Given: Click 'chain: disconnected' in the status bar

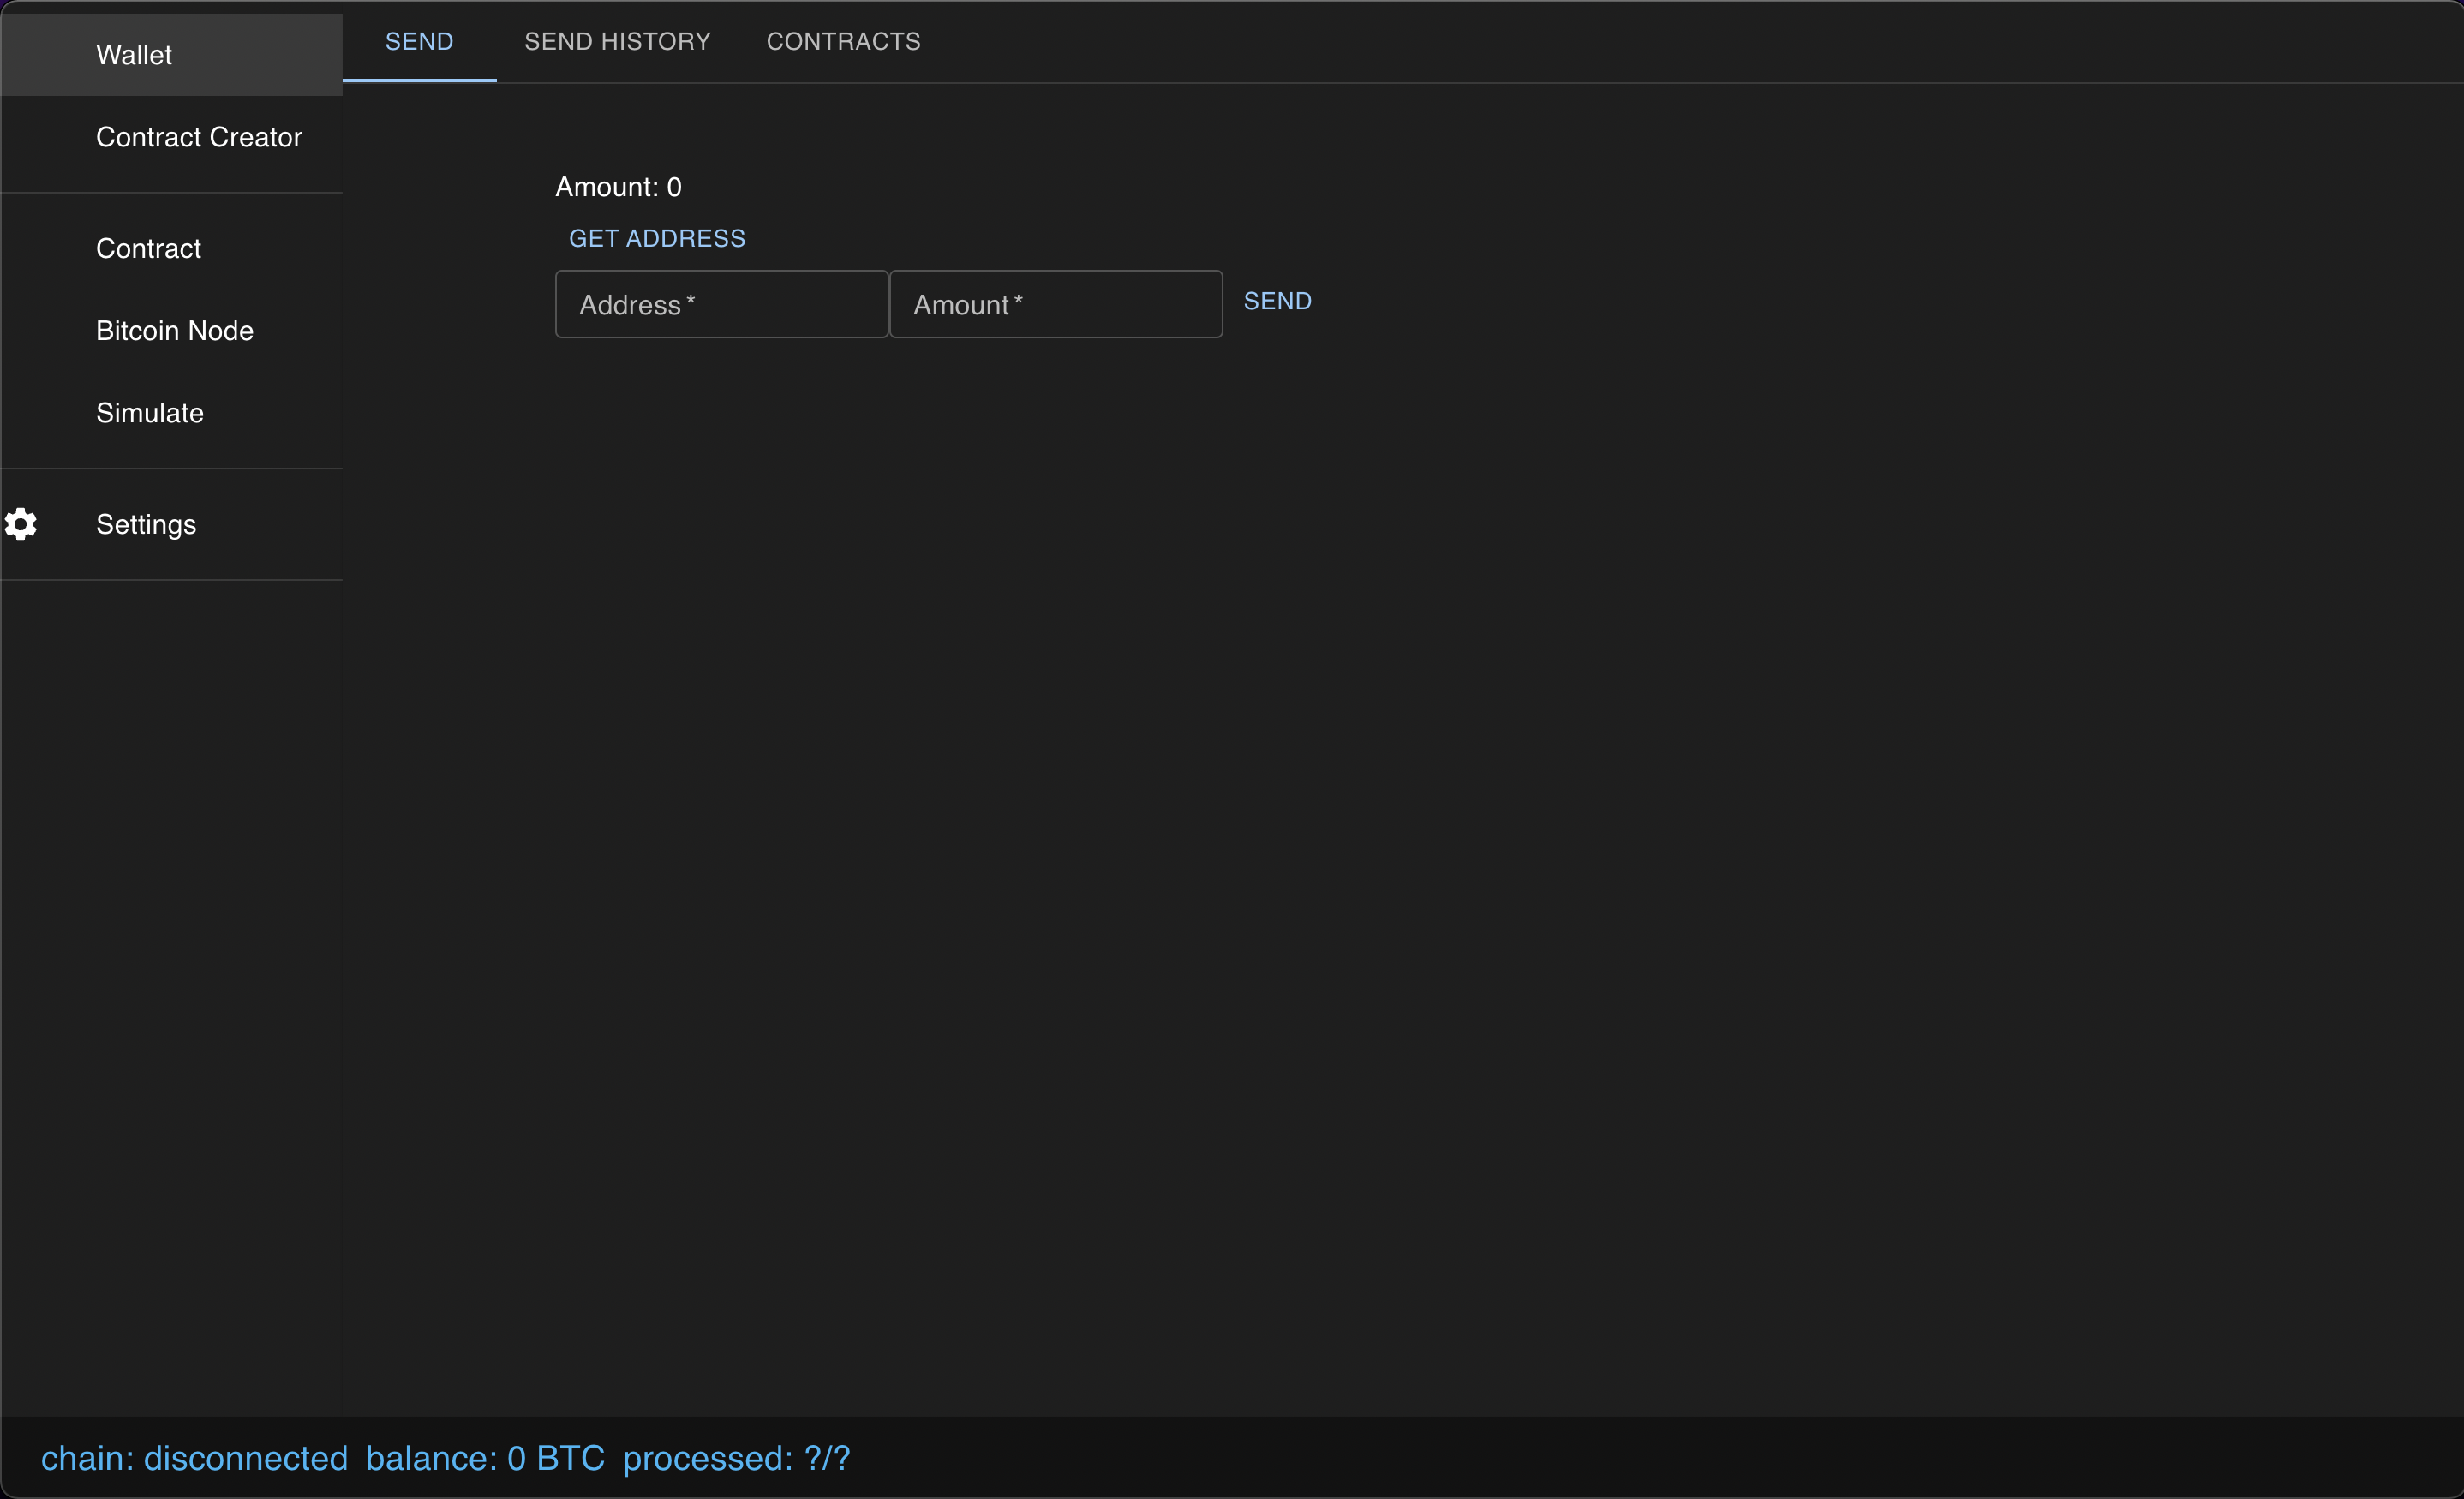Looking at the screenshot, I should [x=194, y=1458].
